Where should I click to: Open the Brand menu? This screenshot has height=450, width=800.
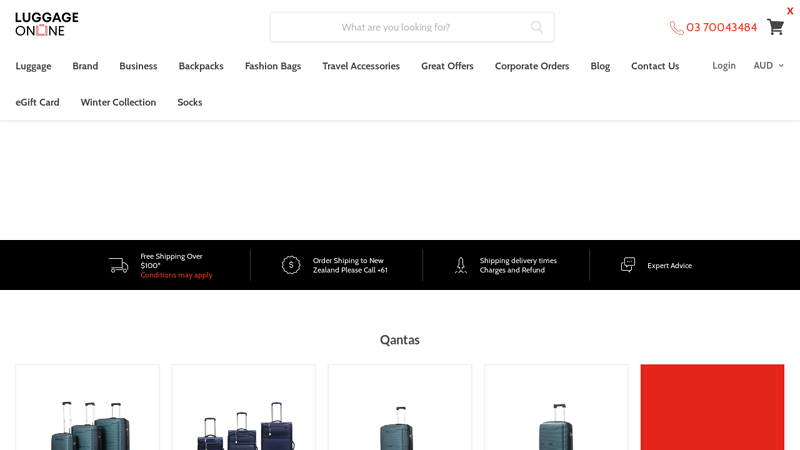pos(85,66)
